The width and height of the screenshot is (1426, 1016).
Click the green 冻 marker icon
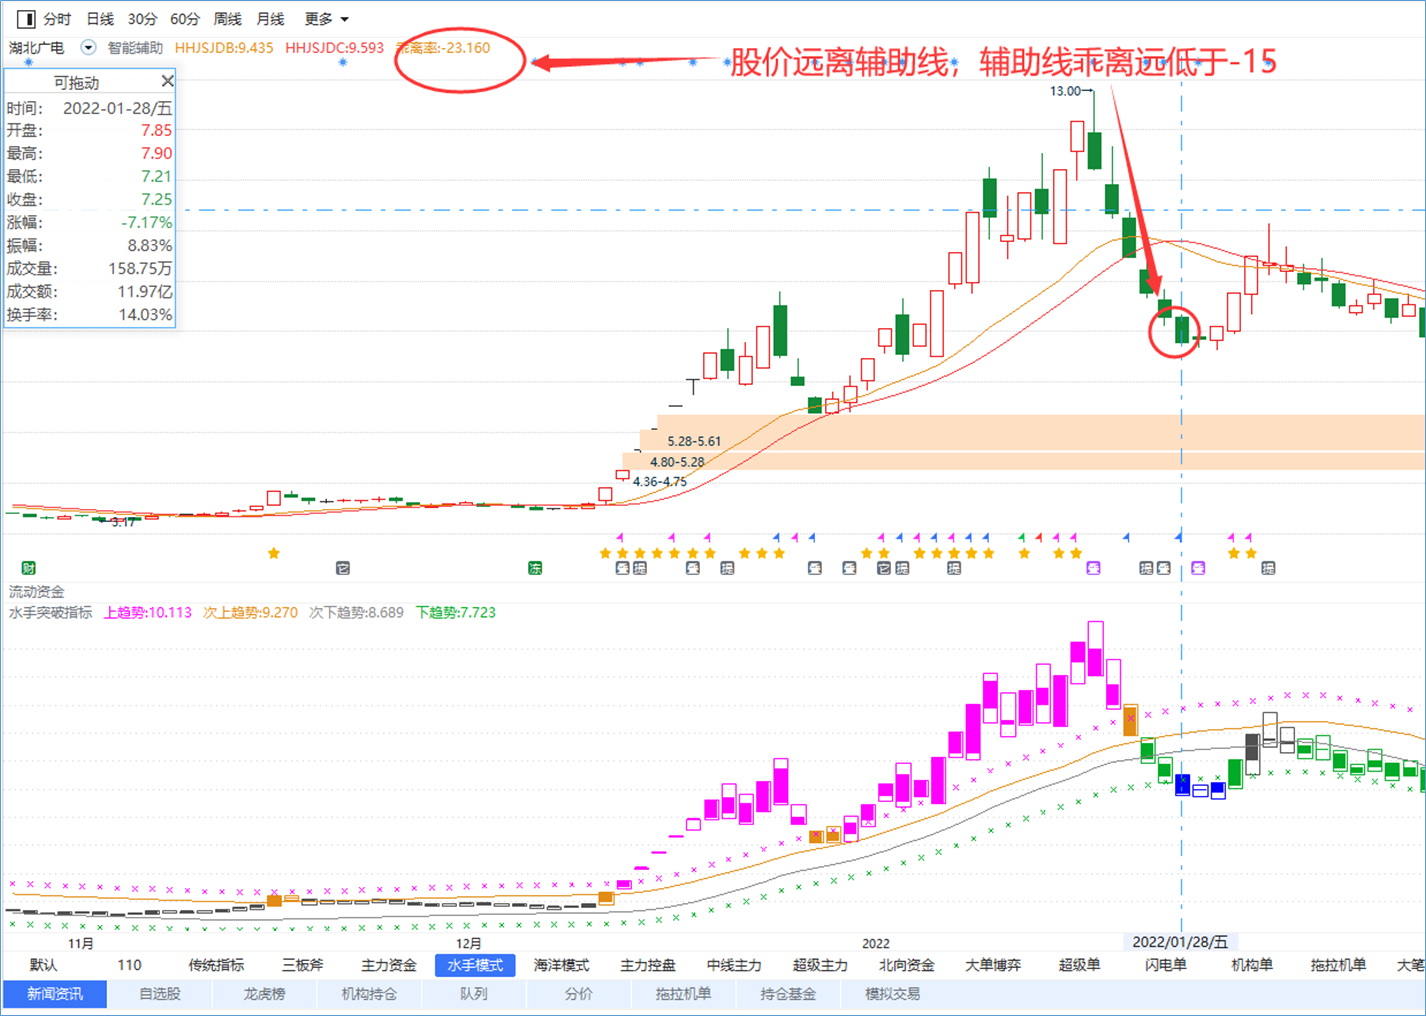click(535, 568)
